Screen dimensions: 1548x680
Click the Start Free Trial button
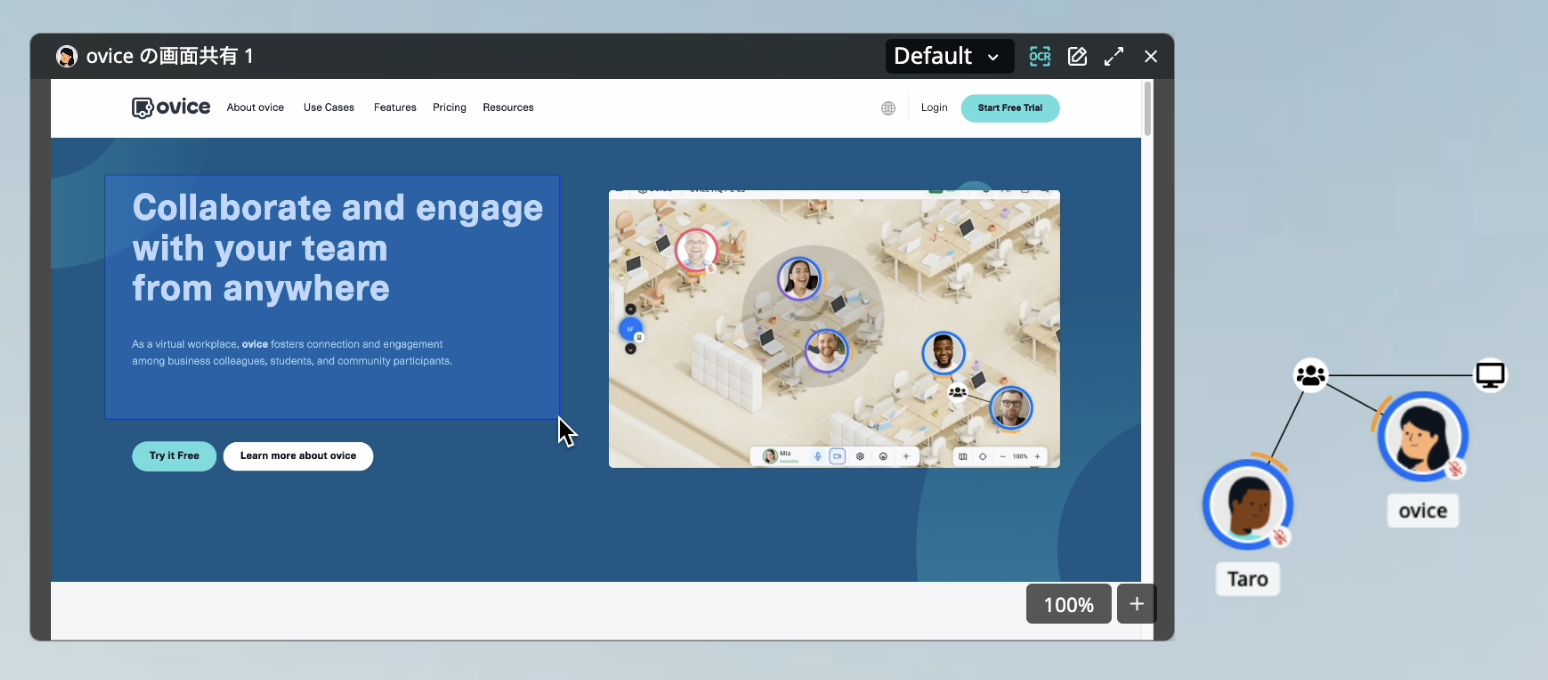click(x=1010, y=108)
